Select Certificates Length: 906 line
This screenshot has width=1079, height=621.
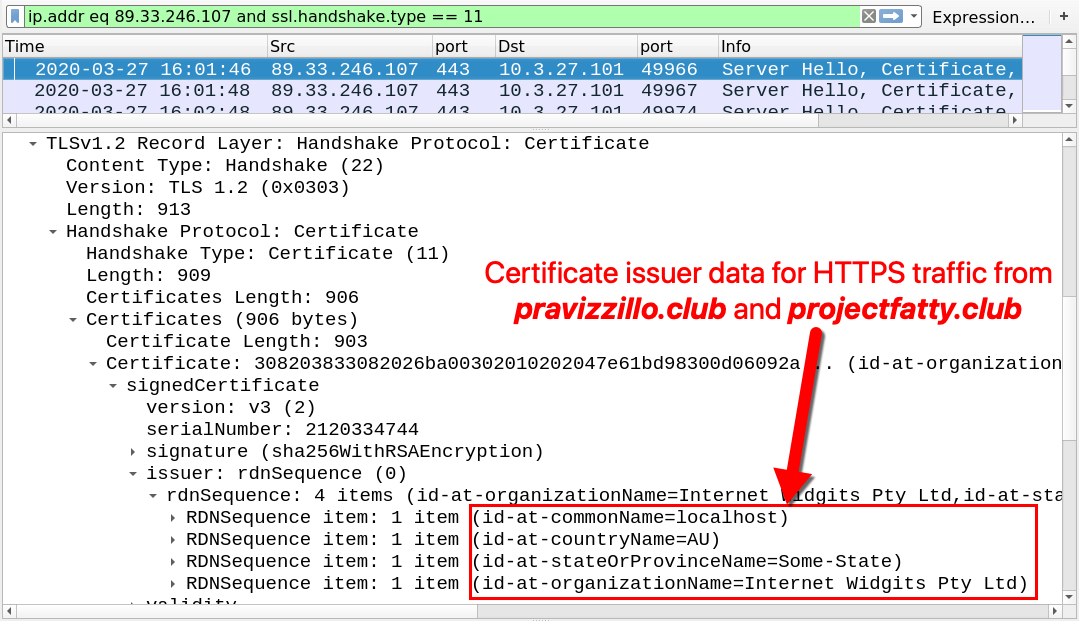(222, 297)
